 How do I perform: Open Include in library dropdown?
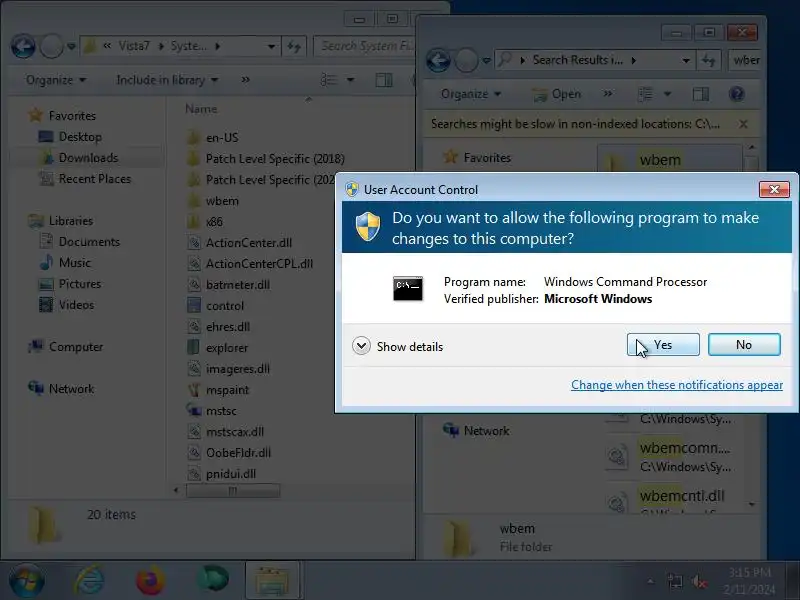tap(167, 80)
